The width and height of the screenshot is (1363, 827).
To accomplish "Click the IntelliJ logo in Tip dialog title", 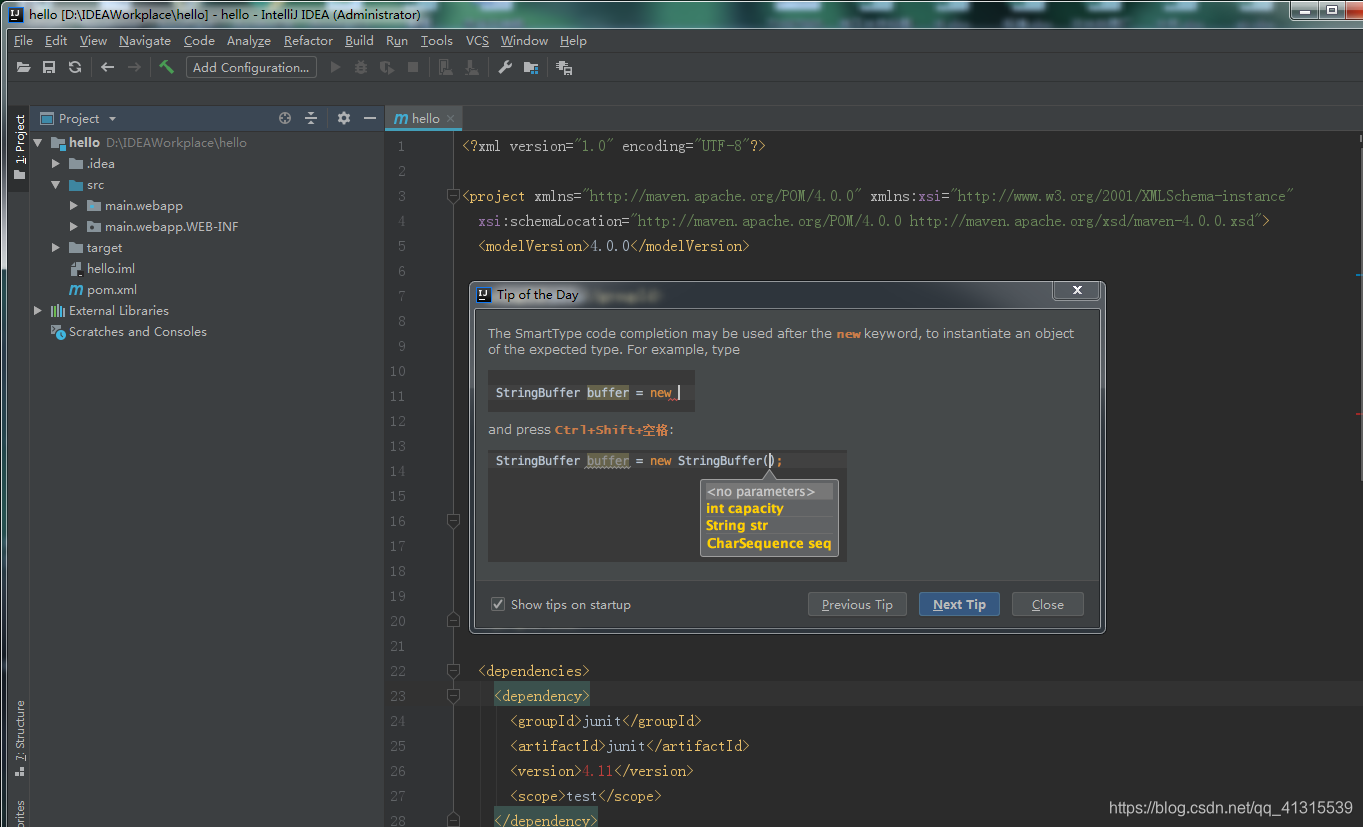I will 483,295.
